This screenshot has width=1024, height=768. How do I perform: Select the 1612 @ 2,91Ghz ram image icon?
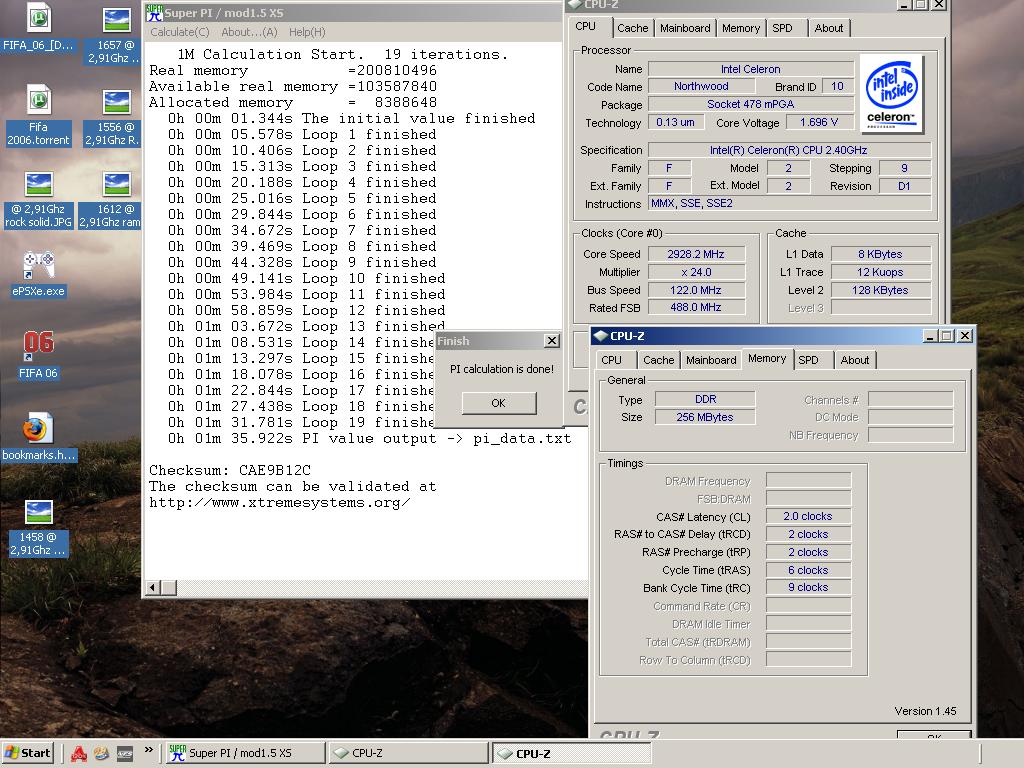[x=117, y=187]
